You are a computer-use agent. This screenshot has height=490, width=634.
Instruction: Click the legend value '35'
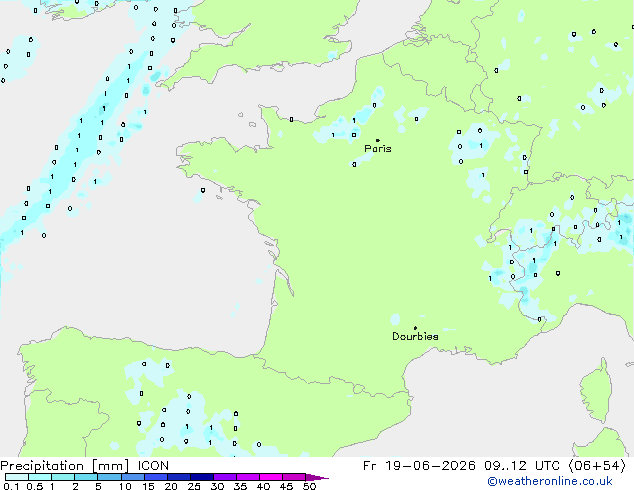(240, 486)
